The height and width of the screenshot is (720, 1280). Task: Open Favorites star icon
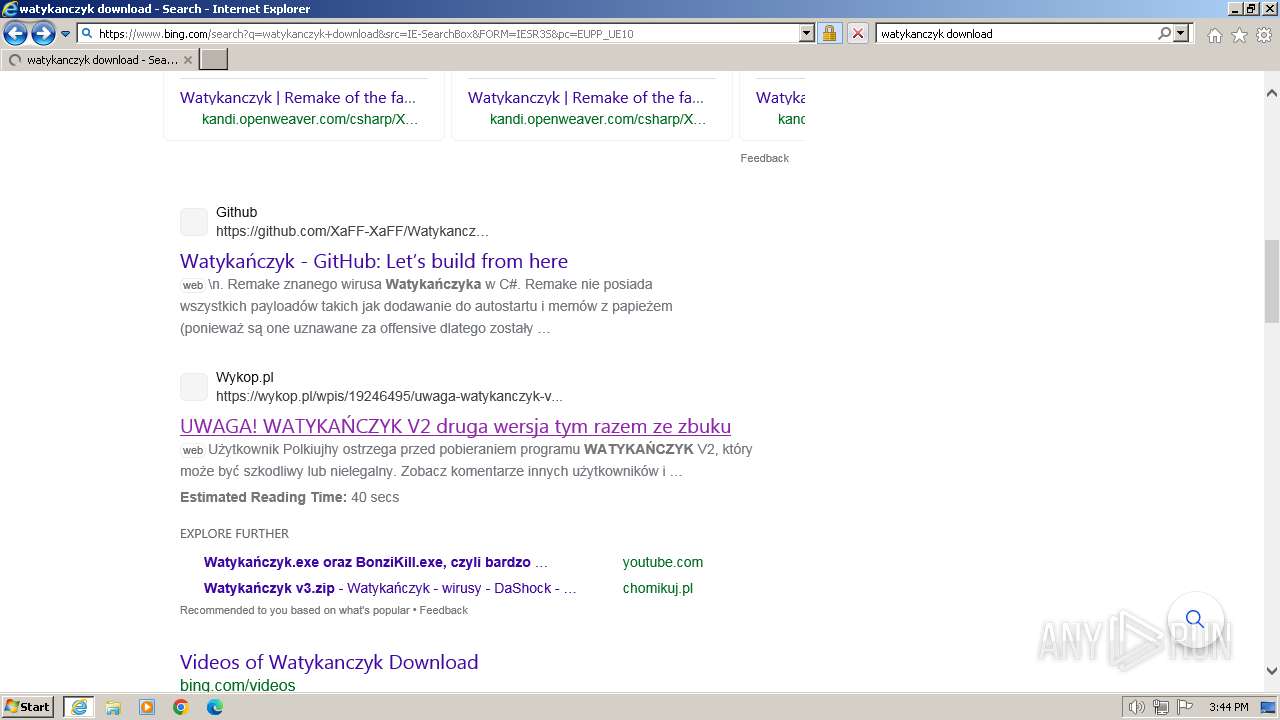[x=1239, y=35]
